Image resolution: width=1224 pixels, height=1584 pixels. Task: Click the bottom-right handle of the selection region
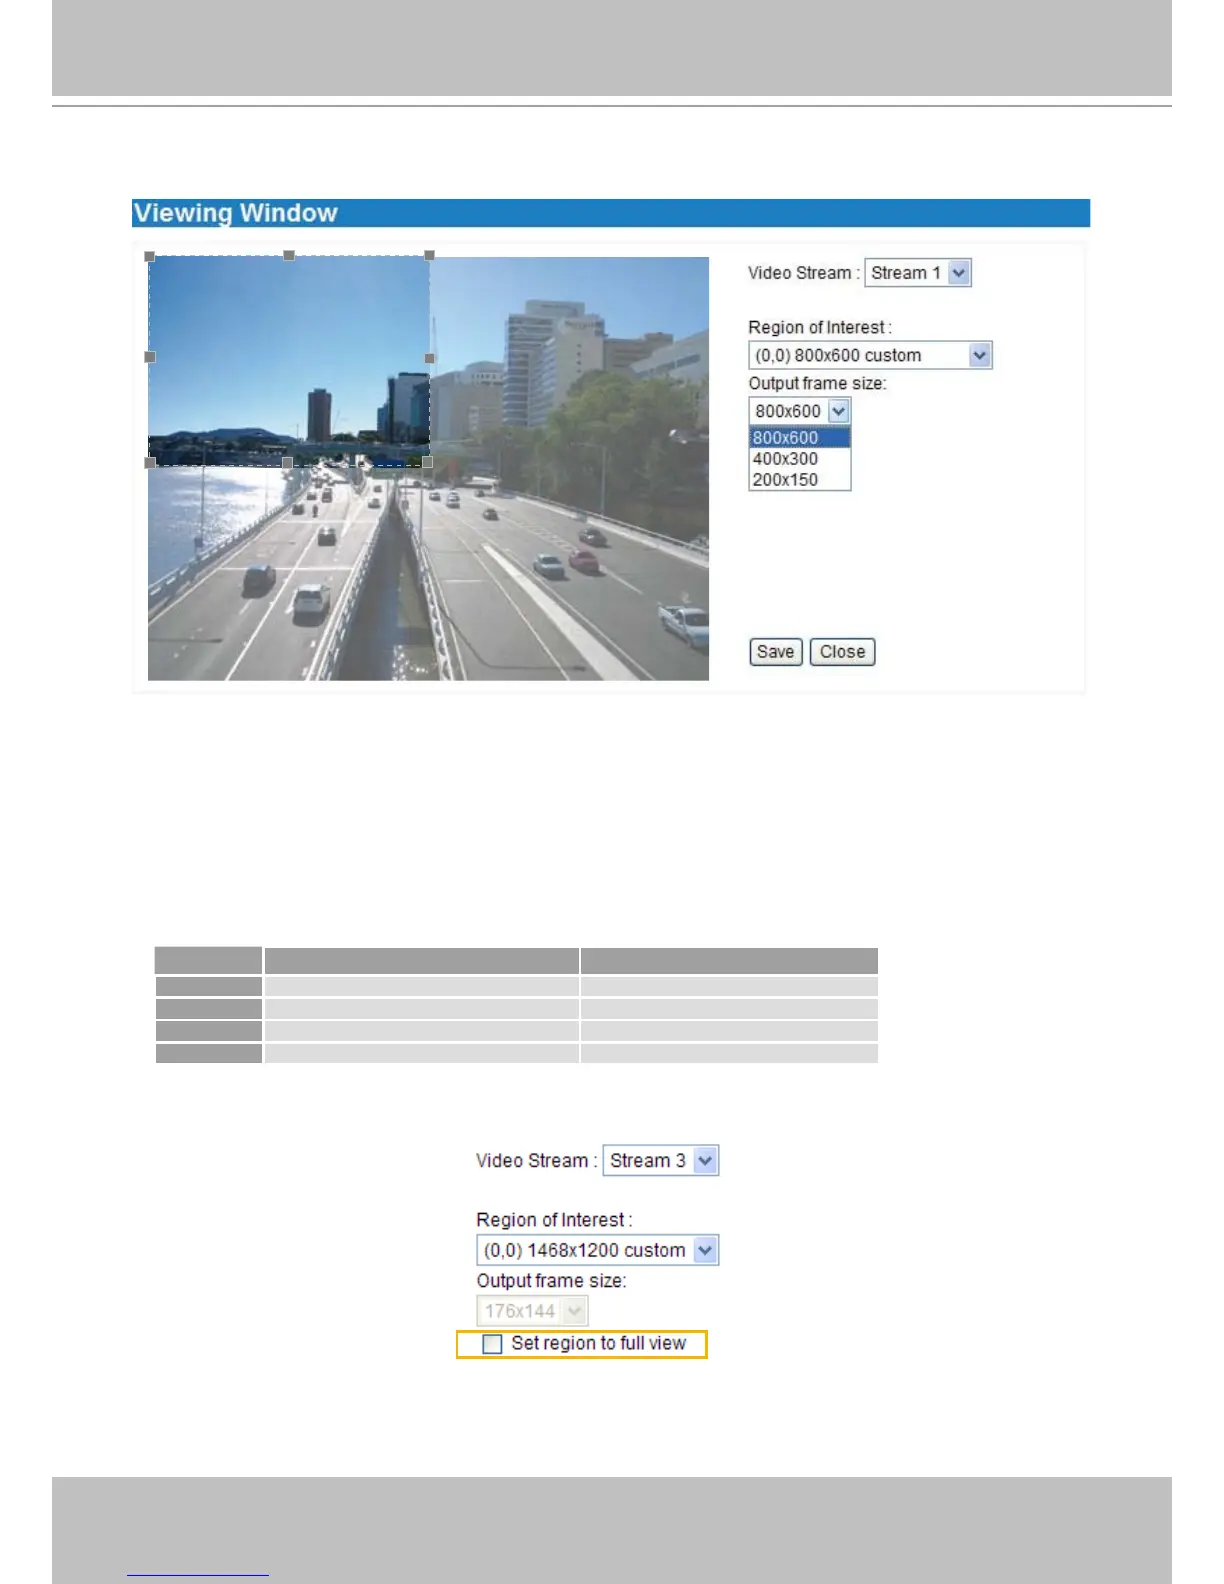click(x=428, y=463)
